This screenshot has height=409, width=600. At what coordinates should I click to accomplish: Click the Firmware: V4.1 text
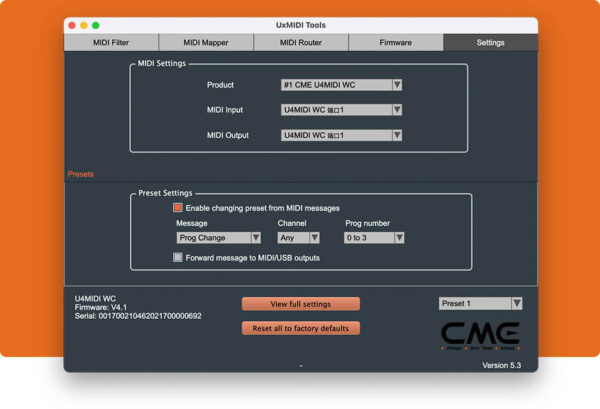pyautogui.click(x=101, y=307)
